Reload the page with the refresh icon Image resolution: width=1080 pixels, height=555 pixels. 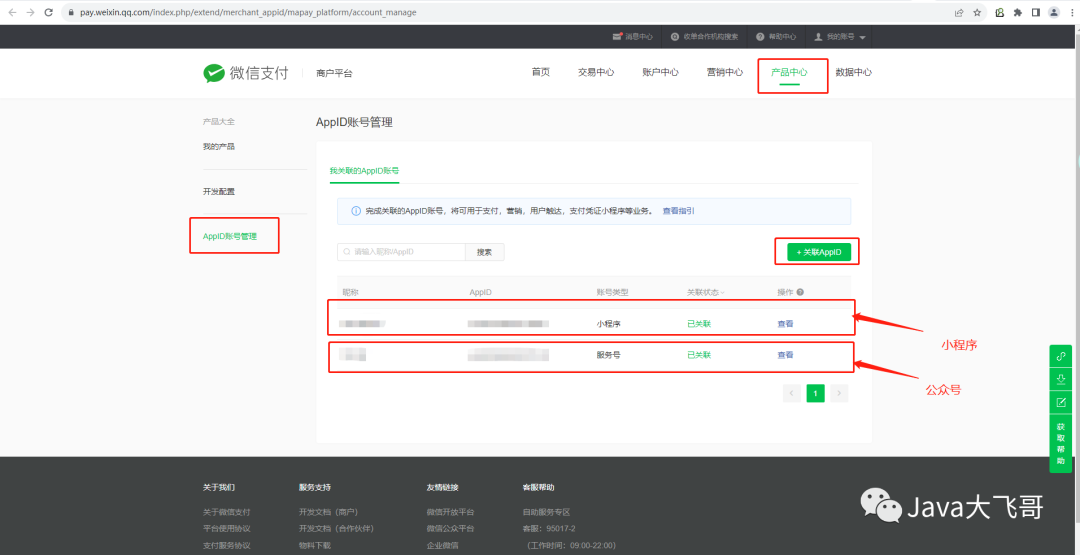coord(49,12)
